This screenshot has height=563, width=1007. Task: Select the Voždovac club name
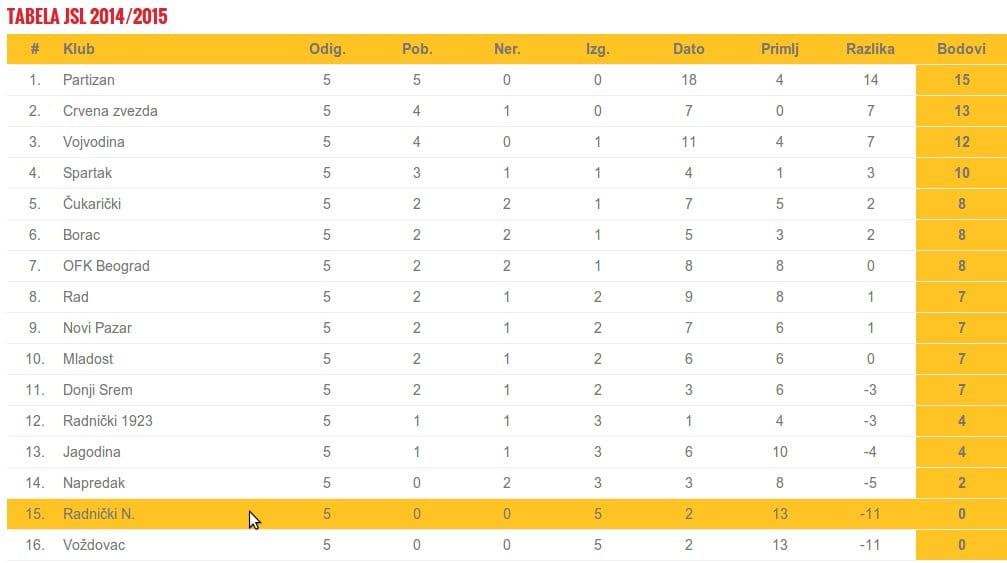pyautogui.click(x=94, y=545)
